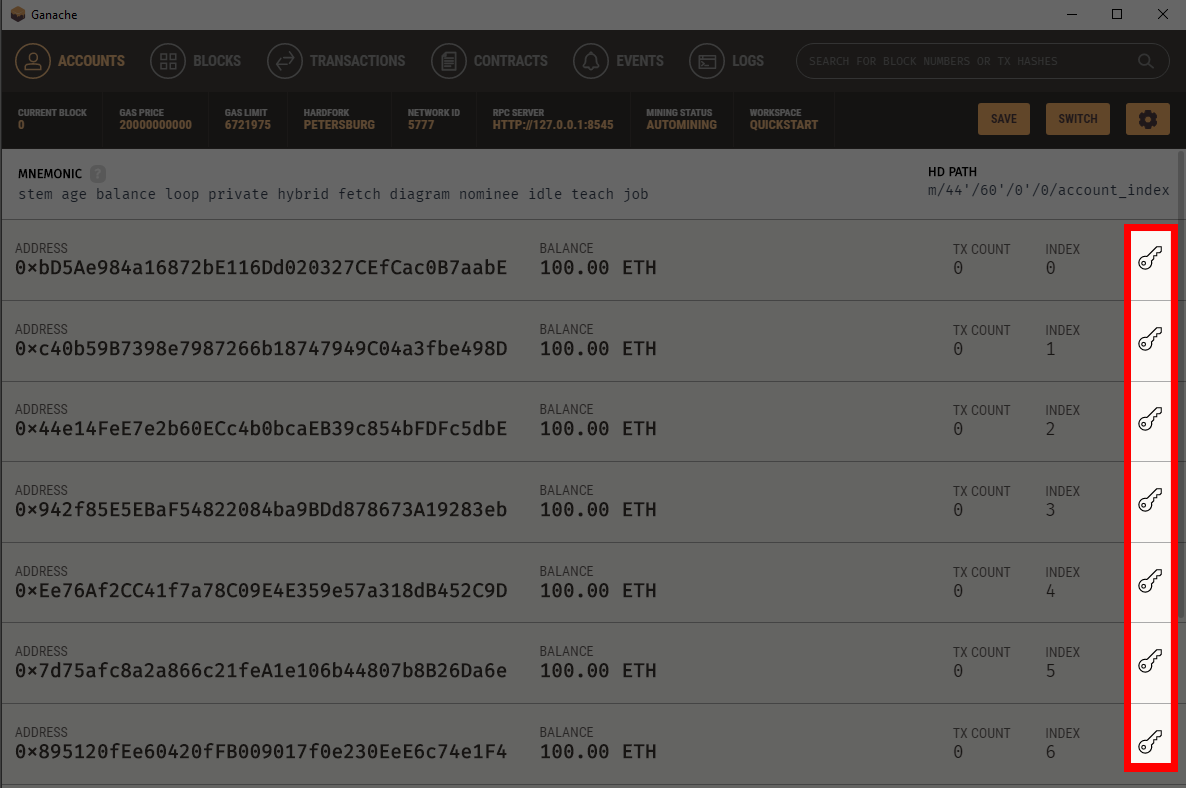Click the mnemonic help question mark
1186x788 pixels.
click(x=98, y=174)
